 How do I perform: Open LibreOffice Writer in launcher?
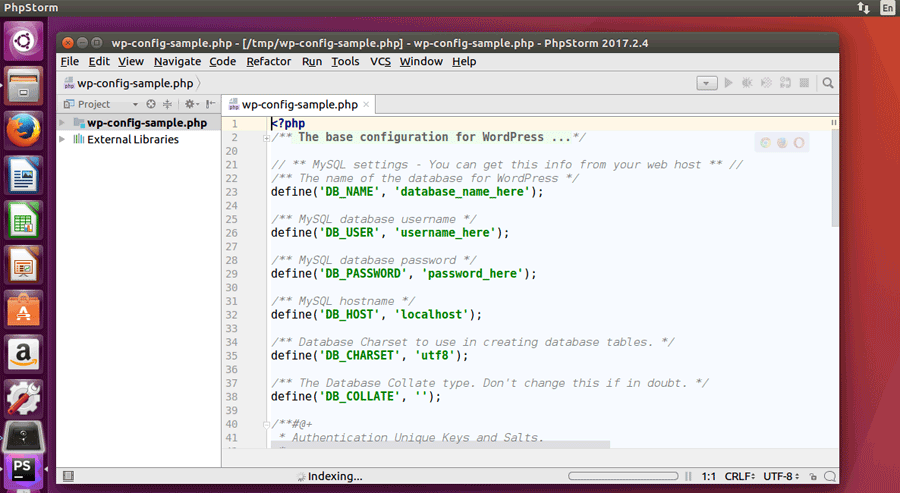[x=23, y=174]
